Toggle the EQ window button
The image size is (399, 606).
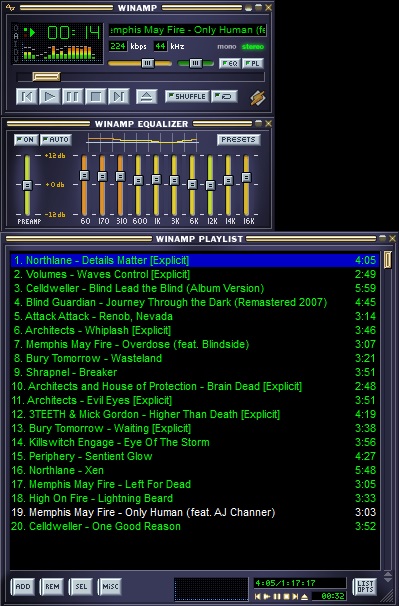pos(230,63)
